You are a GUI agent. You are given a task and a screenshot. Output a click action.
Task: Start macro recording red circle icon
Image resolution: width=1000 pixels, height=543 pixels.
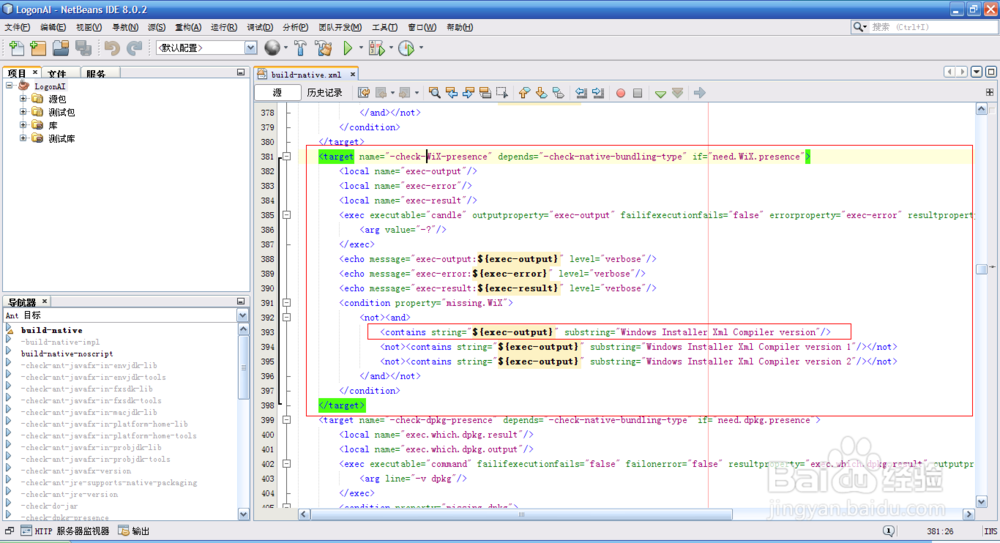[x=621, y=93]
